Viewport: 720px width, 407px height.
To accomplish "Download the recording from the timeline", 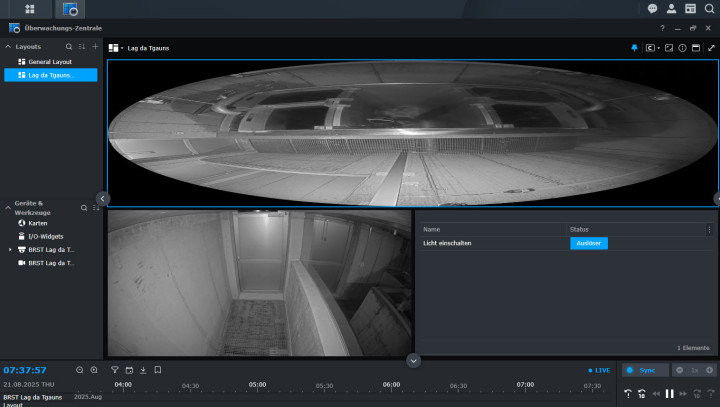I will pyautogui.click(x=143, y=370).
